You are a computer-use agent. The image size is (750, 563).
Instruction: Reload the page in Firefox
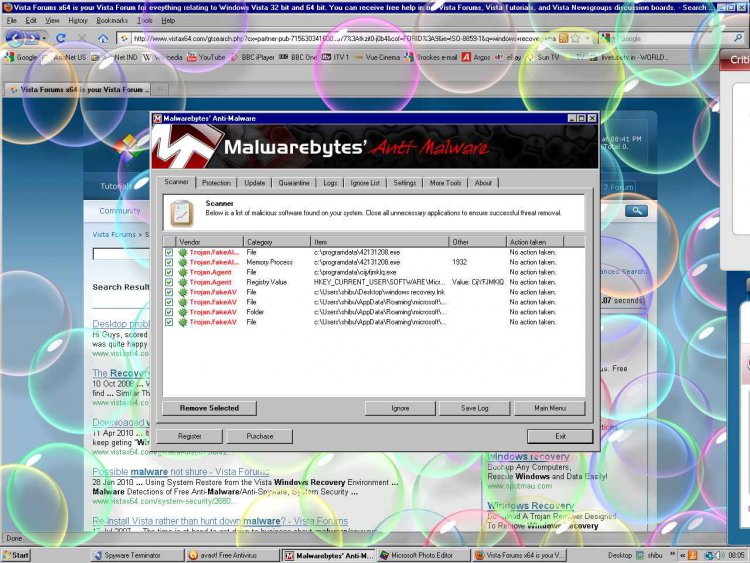[x=61, y=38]
